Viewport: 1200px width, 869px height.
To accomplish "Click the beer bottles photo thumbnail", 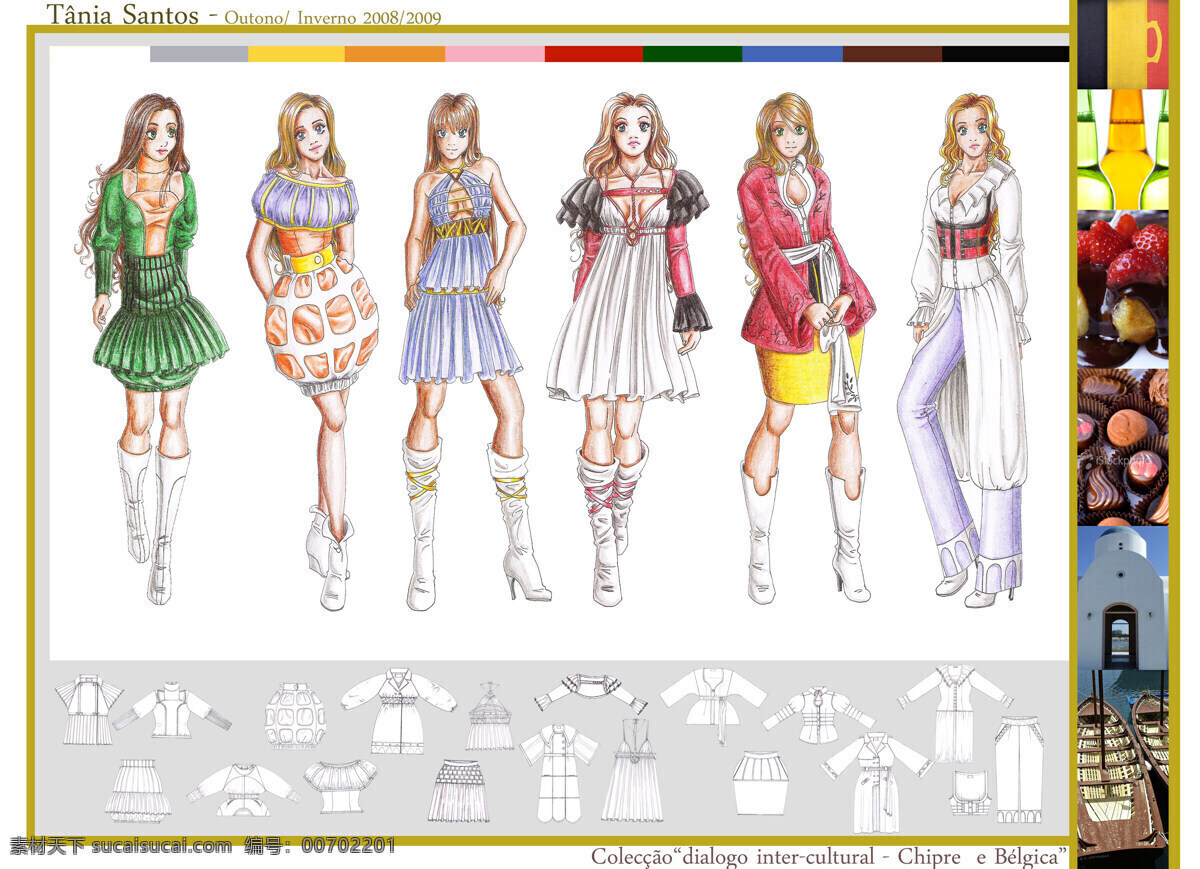I will point(1123,149).
